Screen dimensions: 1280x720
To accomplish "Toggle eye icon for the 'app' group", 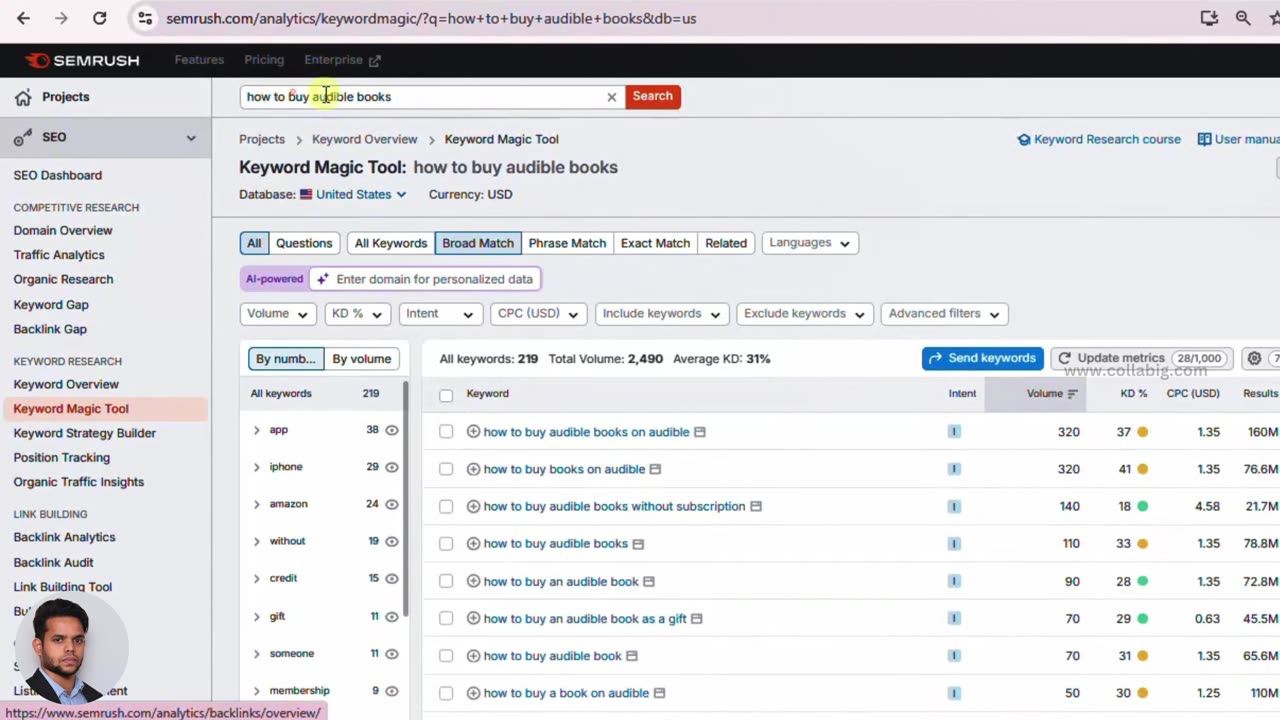I will [392, 430].
